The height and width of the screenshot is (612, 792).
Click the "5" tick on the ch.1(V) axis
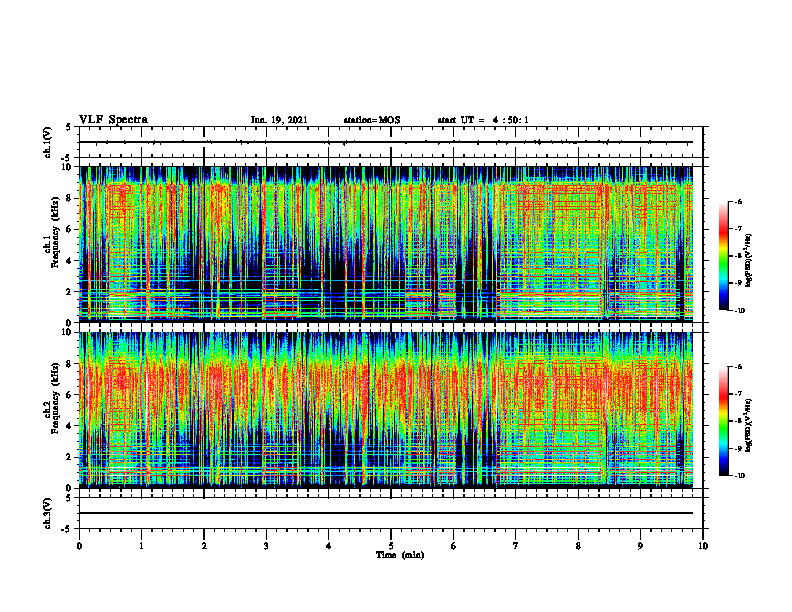coord(69,128)
